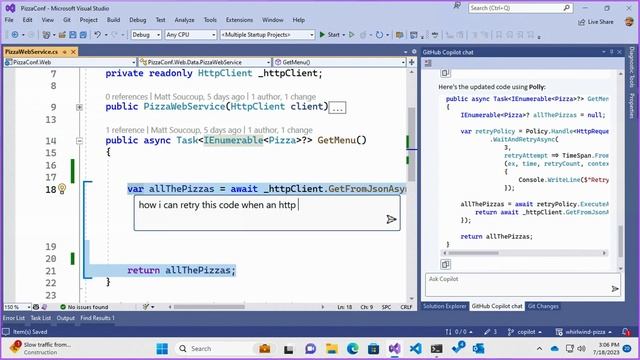Click send arrow in Ask Copilot chat box
640x360 pixels.
(615, 289)
